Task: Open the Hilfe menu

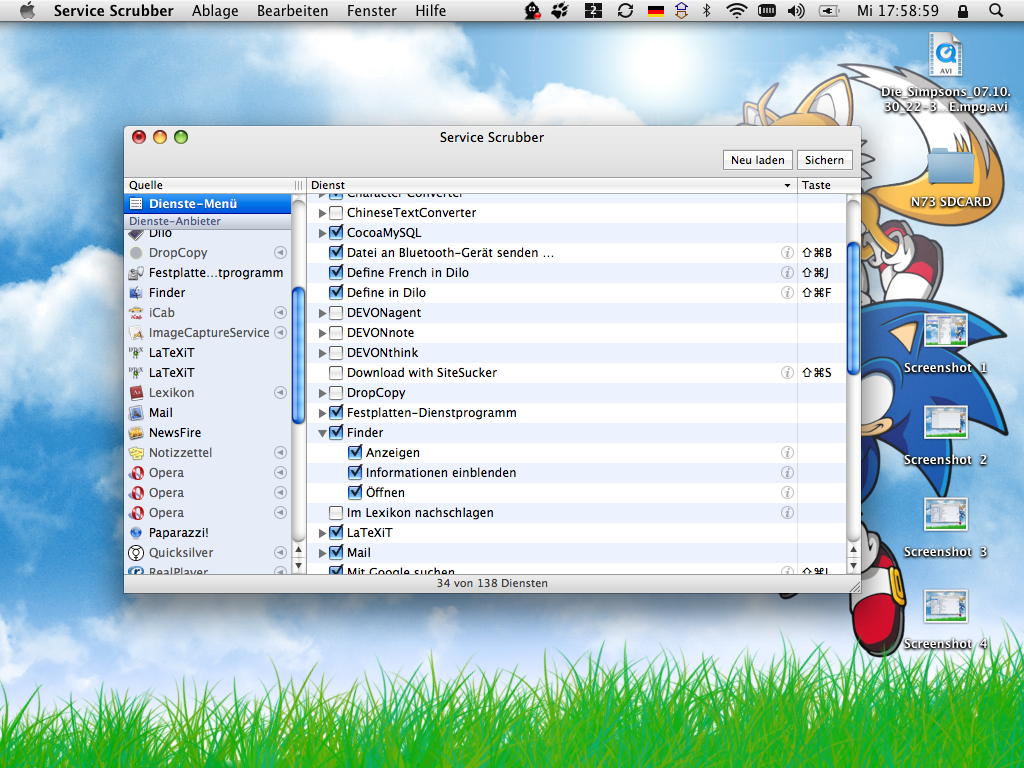Action: [430, 10]
